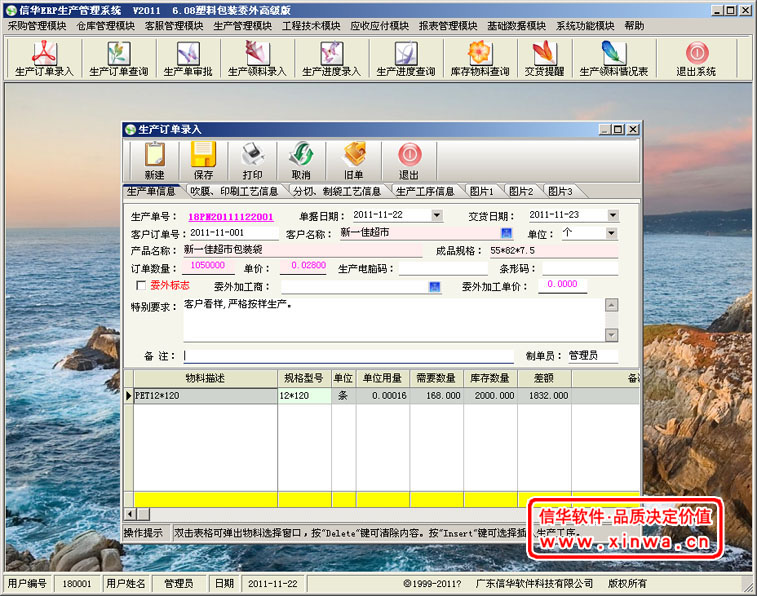The width and height of the screenshot is (757, 596).
Task: Expand 交货日期 date dropdown
Action: tap(613, 215)
